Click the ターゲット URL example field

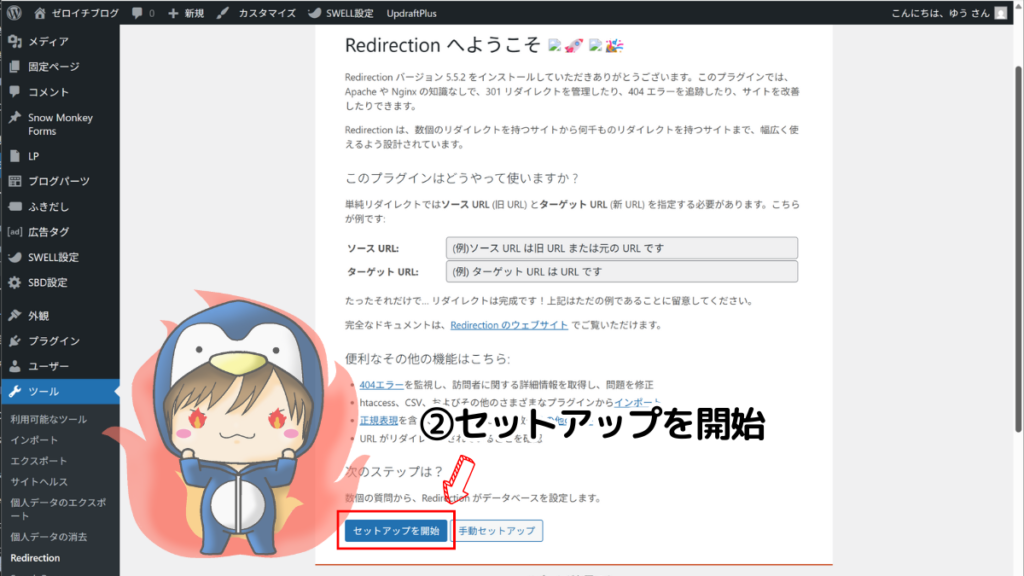click(x=622, y=272)
